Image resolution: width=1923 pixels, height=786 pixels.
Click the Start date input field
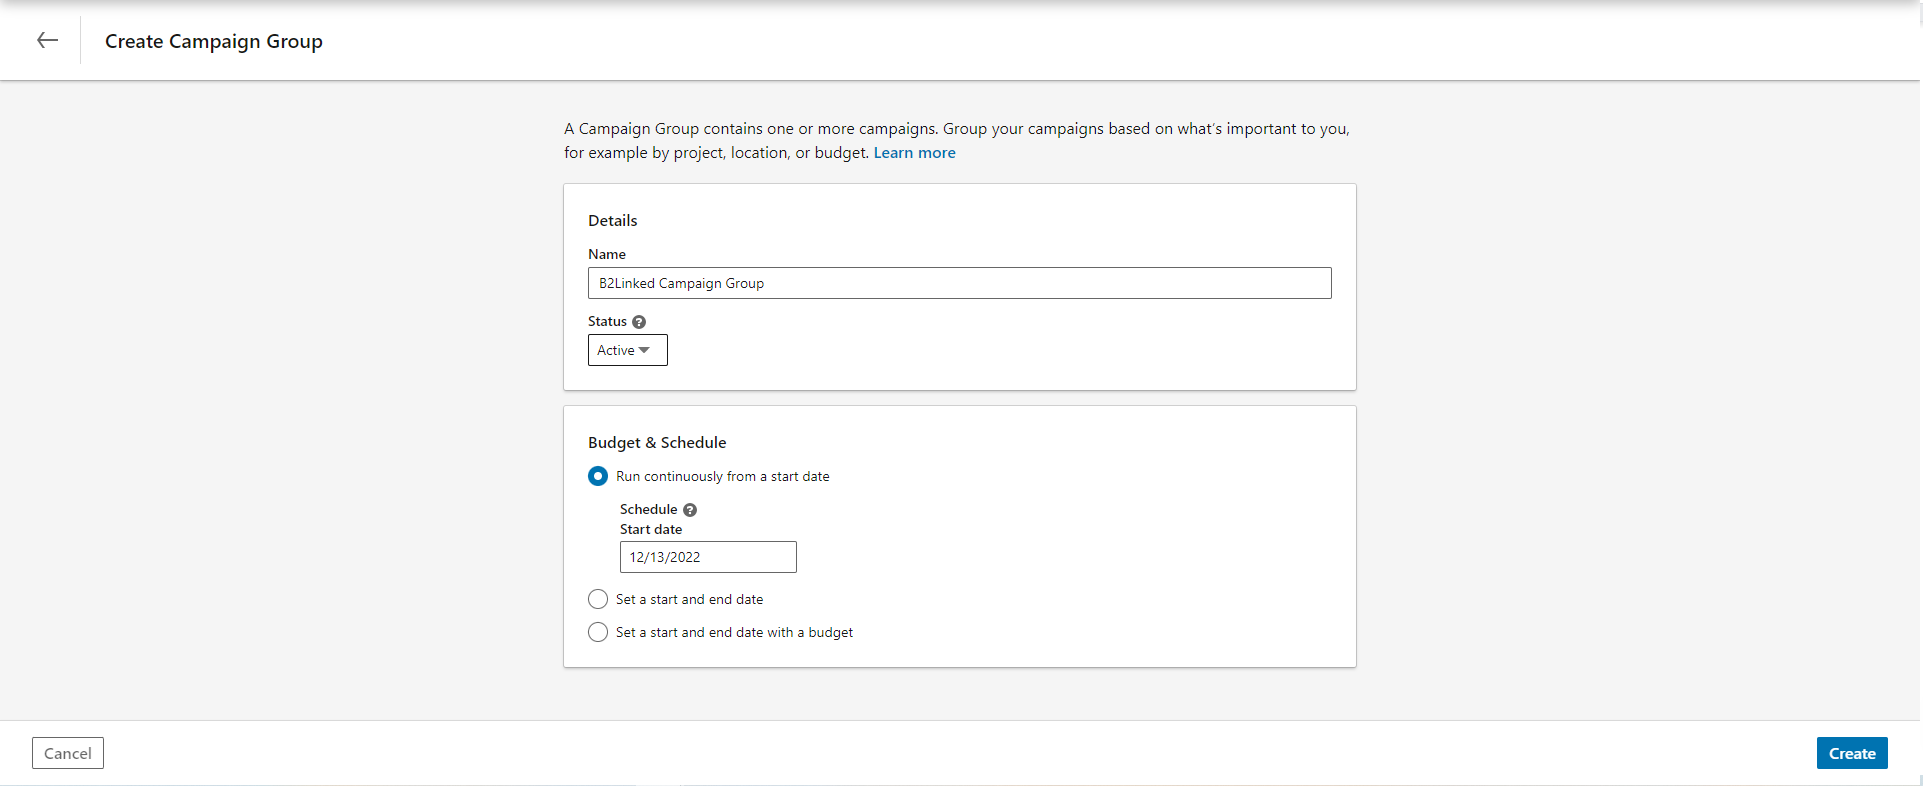(708, 557)
